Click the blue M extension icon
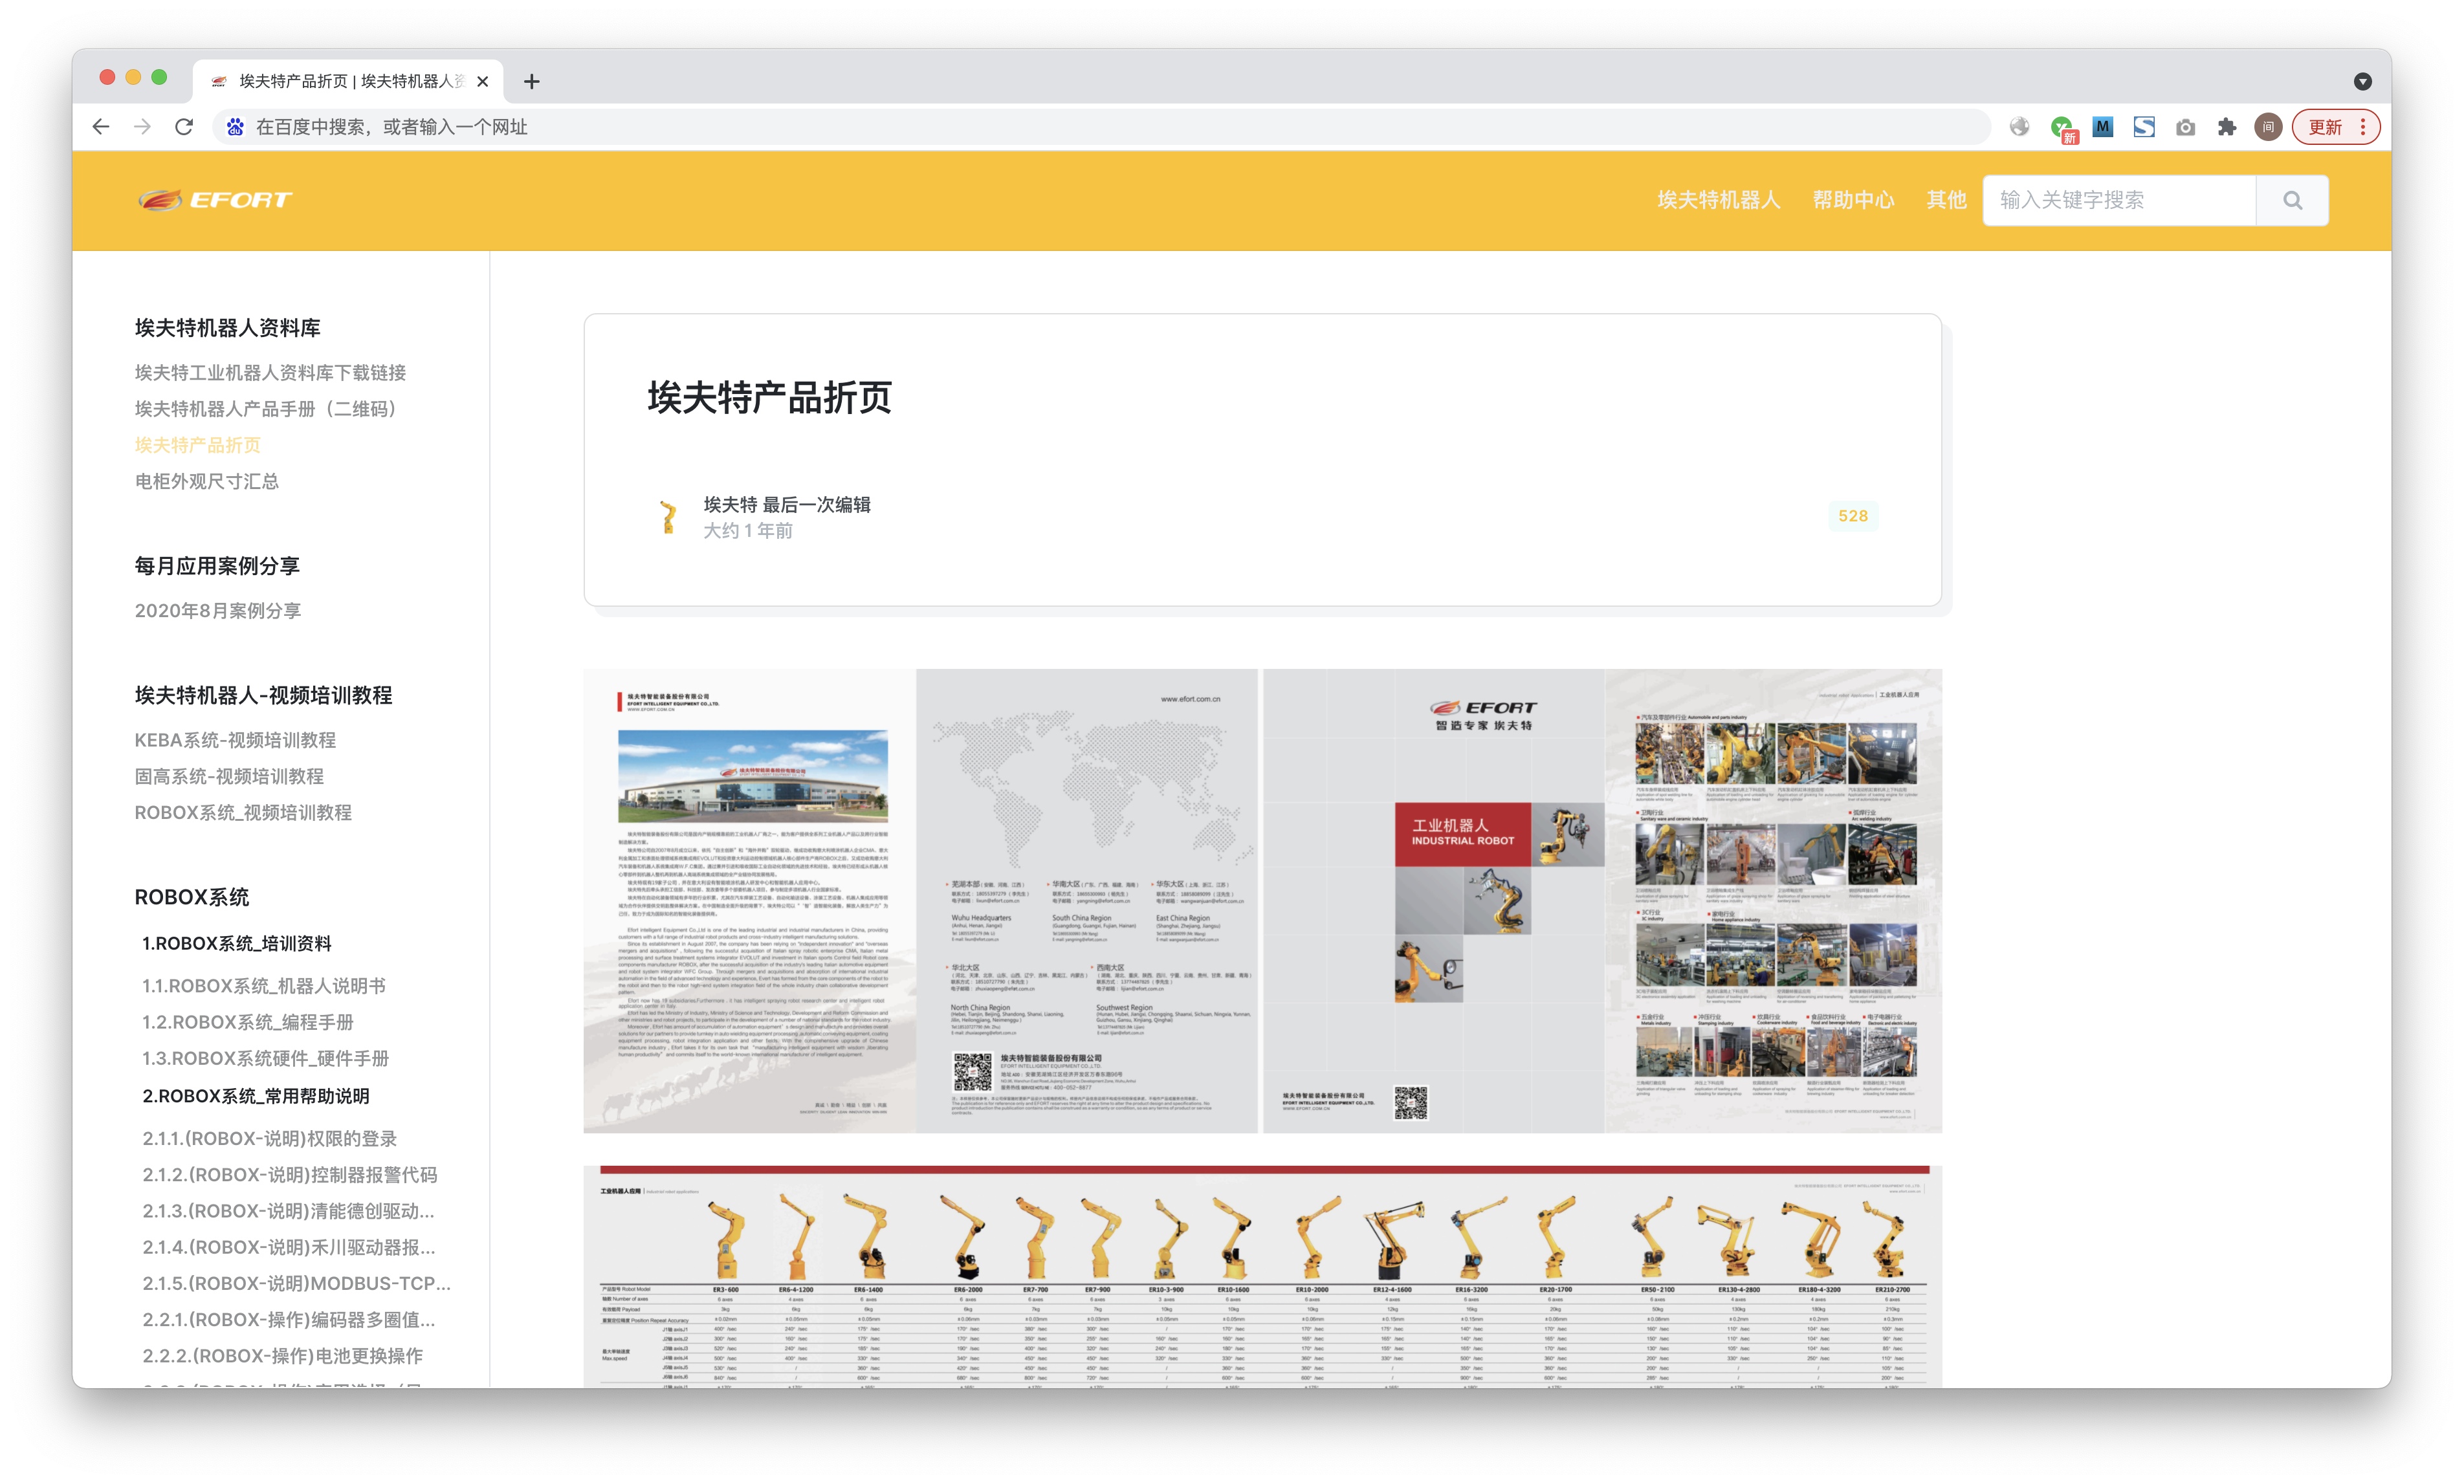The image size is (2464, 1484). (x=2103, y=127)
